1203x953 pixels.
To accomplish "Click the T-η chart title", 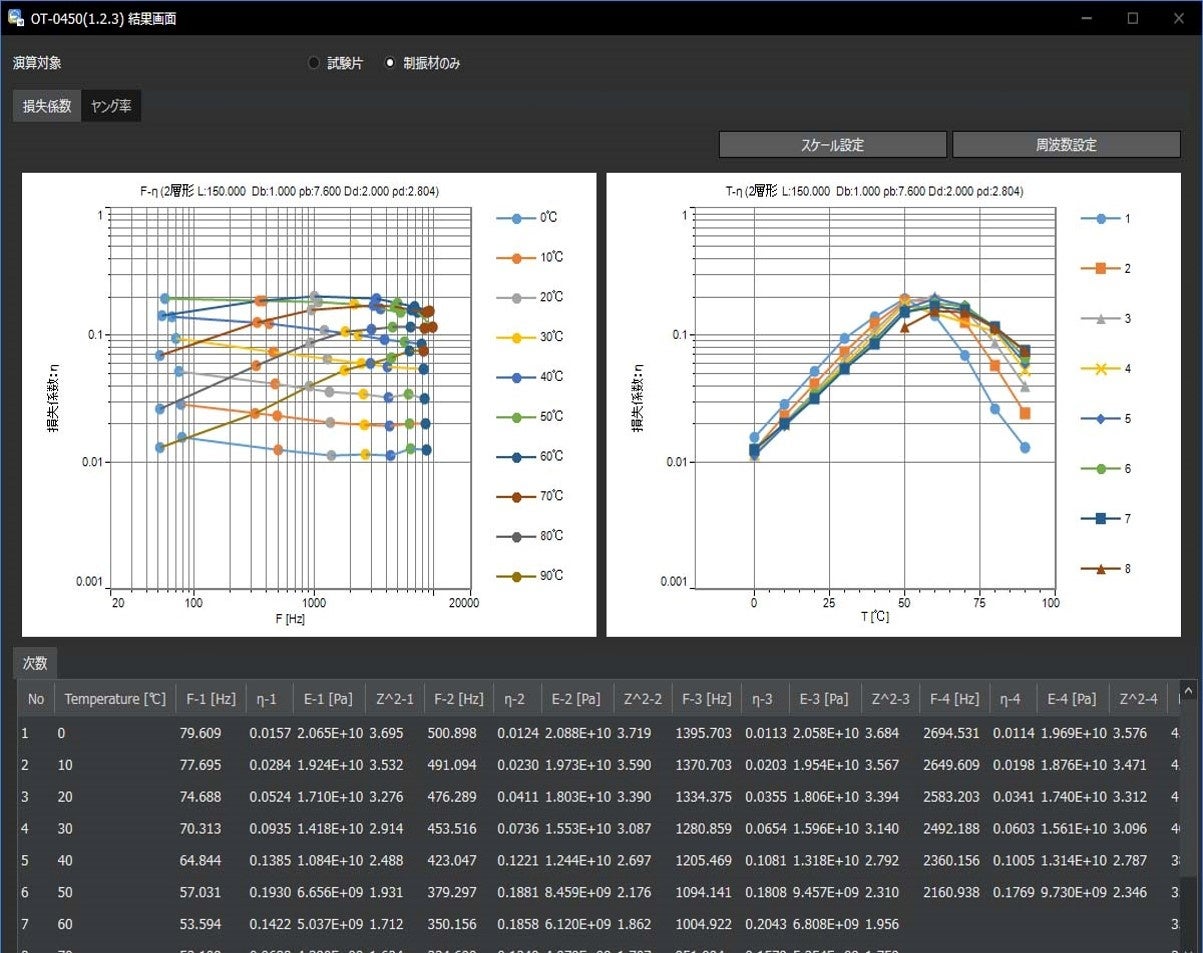I will pyautogui.click(x=874, y=190).
